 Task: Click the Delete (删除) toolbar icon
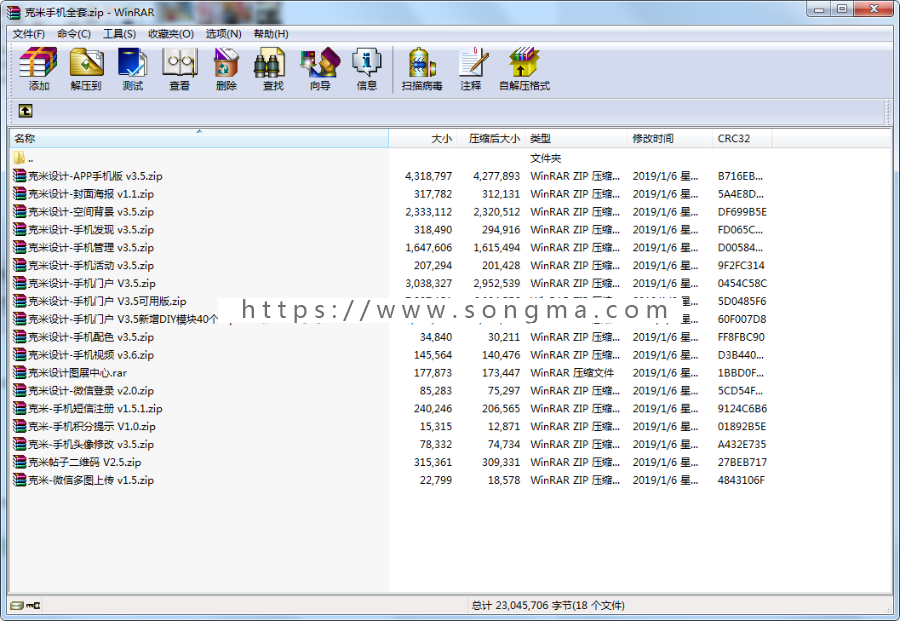[226, 63]
